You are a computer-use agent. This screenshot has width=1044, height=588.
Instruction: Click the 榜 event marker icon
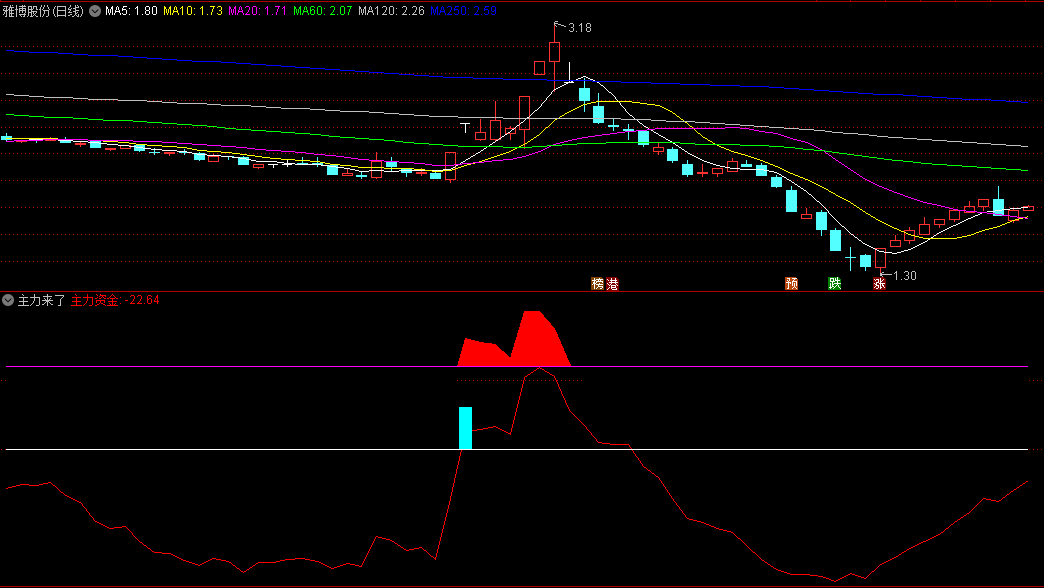[598, 284]
